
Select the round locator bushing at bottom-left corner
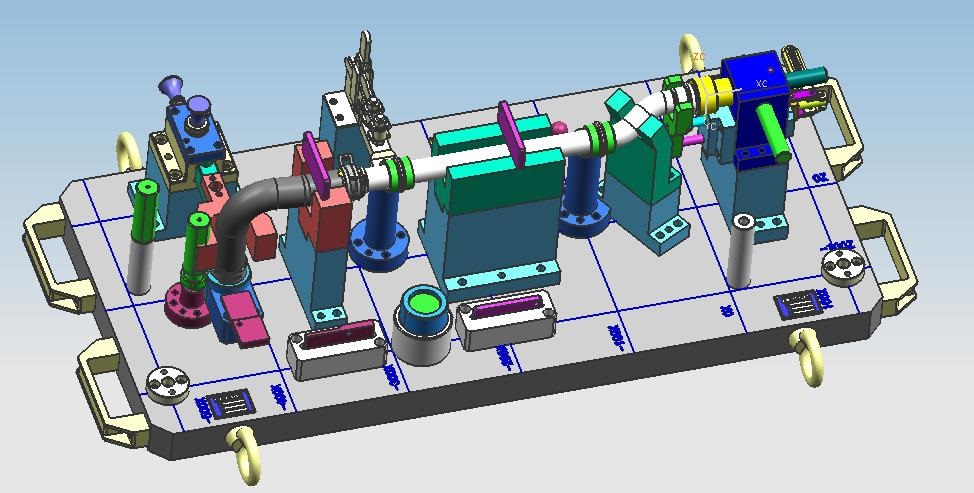coord(168,386)
